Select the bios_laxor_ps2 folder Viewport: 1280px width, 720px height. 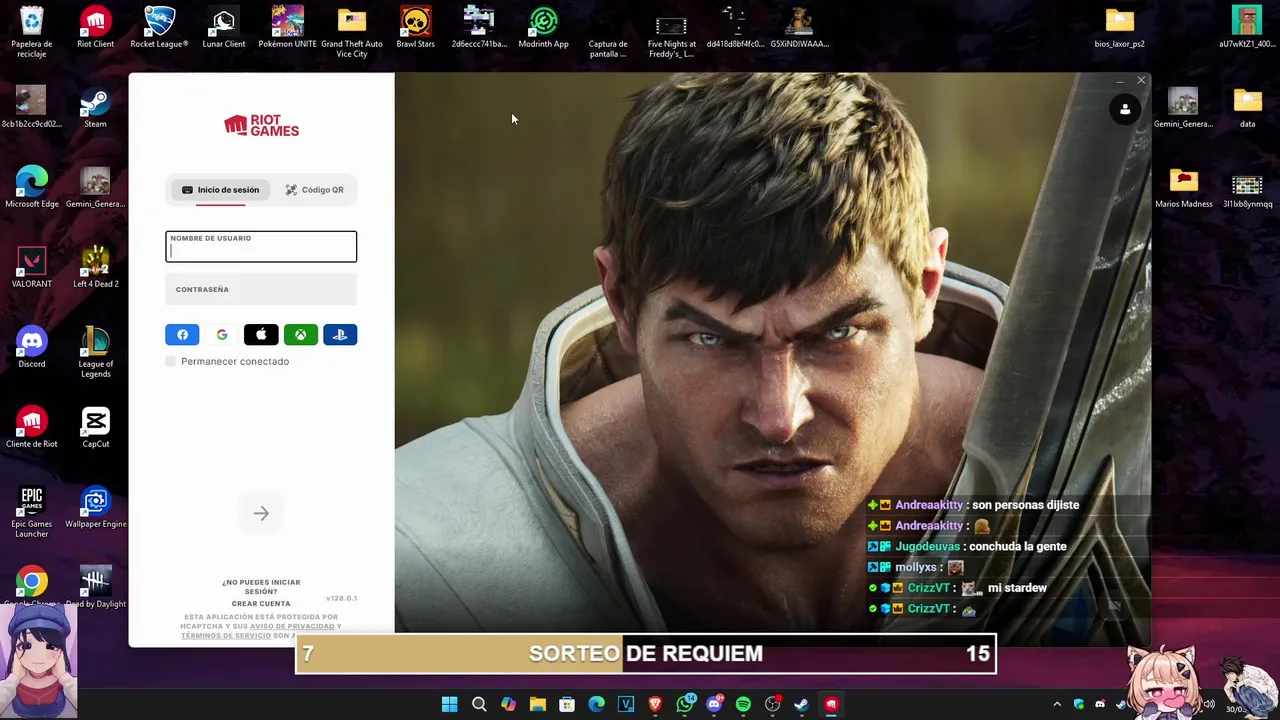tap(1120, 28)
